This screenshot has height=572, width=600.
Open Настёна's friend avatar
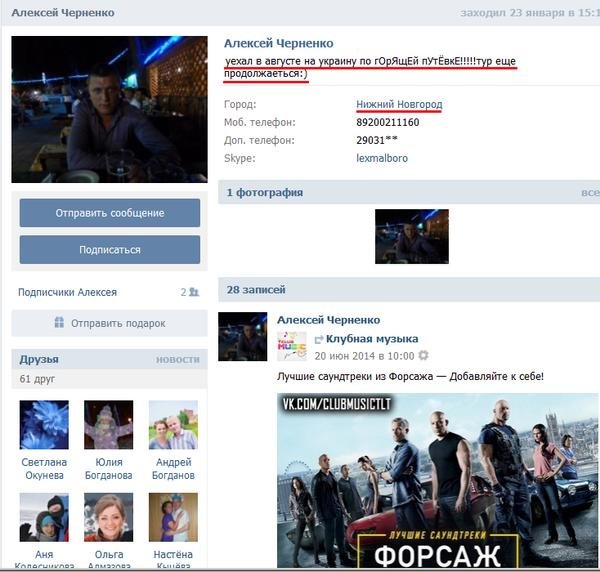(173, 517)
